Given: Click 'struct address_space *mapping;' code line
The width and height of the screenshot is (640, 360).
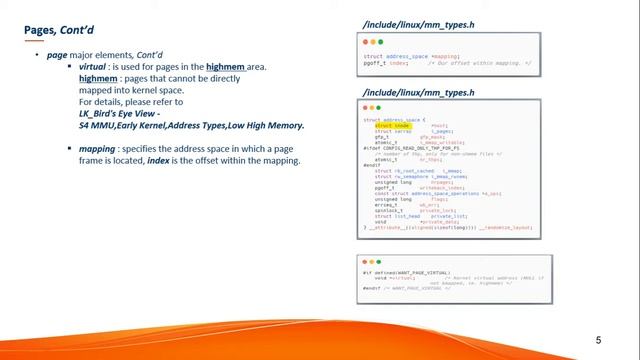Looking at the screenshot, I should (411, 56).
